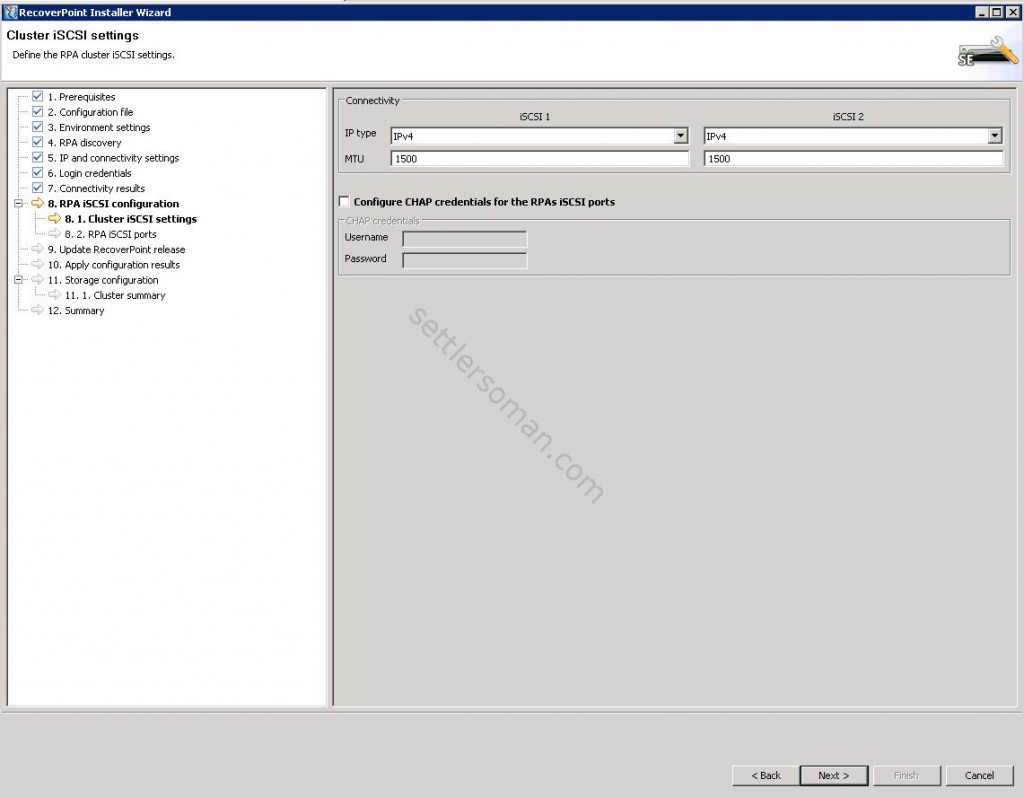This screenshot has width=1024, height=797.
Task: Enable Configure CHAP credentials checkbox
Action: click(345, 202)
